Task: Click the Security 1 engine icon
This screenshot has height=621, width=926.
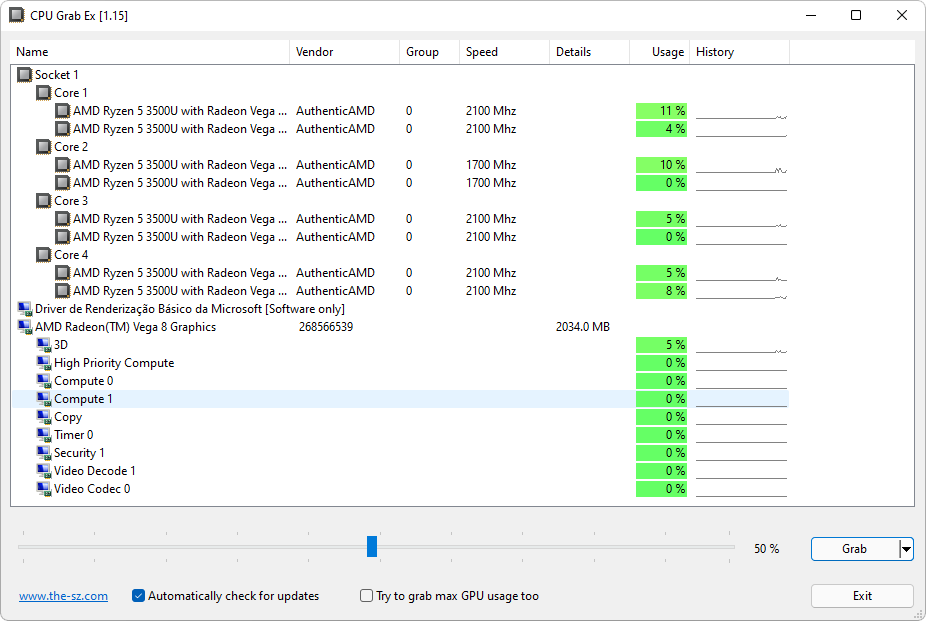Action: point(44,453)
